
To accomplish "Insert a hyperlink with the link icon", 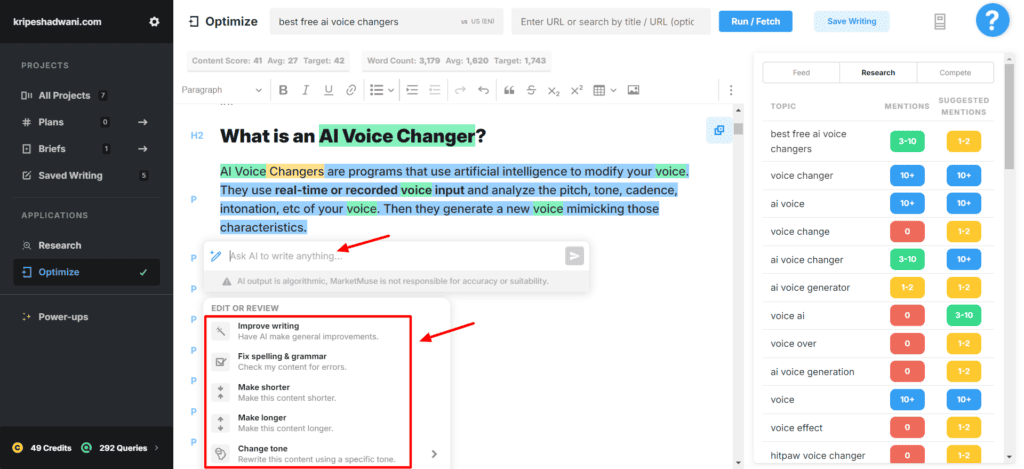I will 351,90.
